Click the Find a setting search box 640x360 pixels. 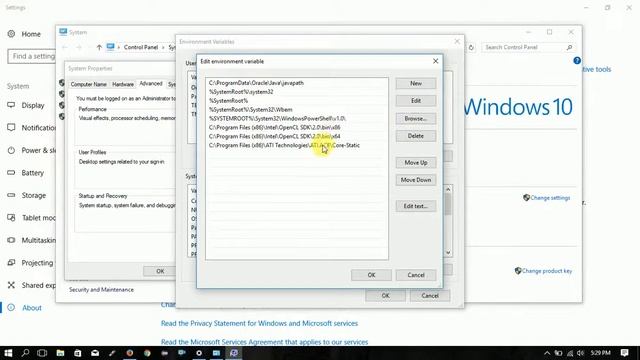click(31, 56)
